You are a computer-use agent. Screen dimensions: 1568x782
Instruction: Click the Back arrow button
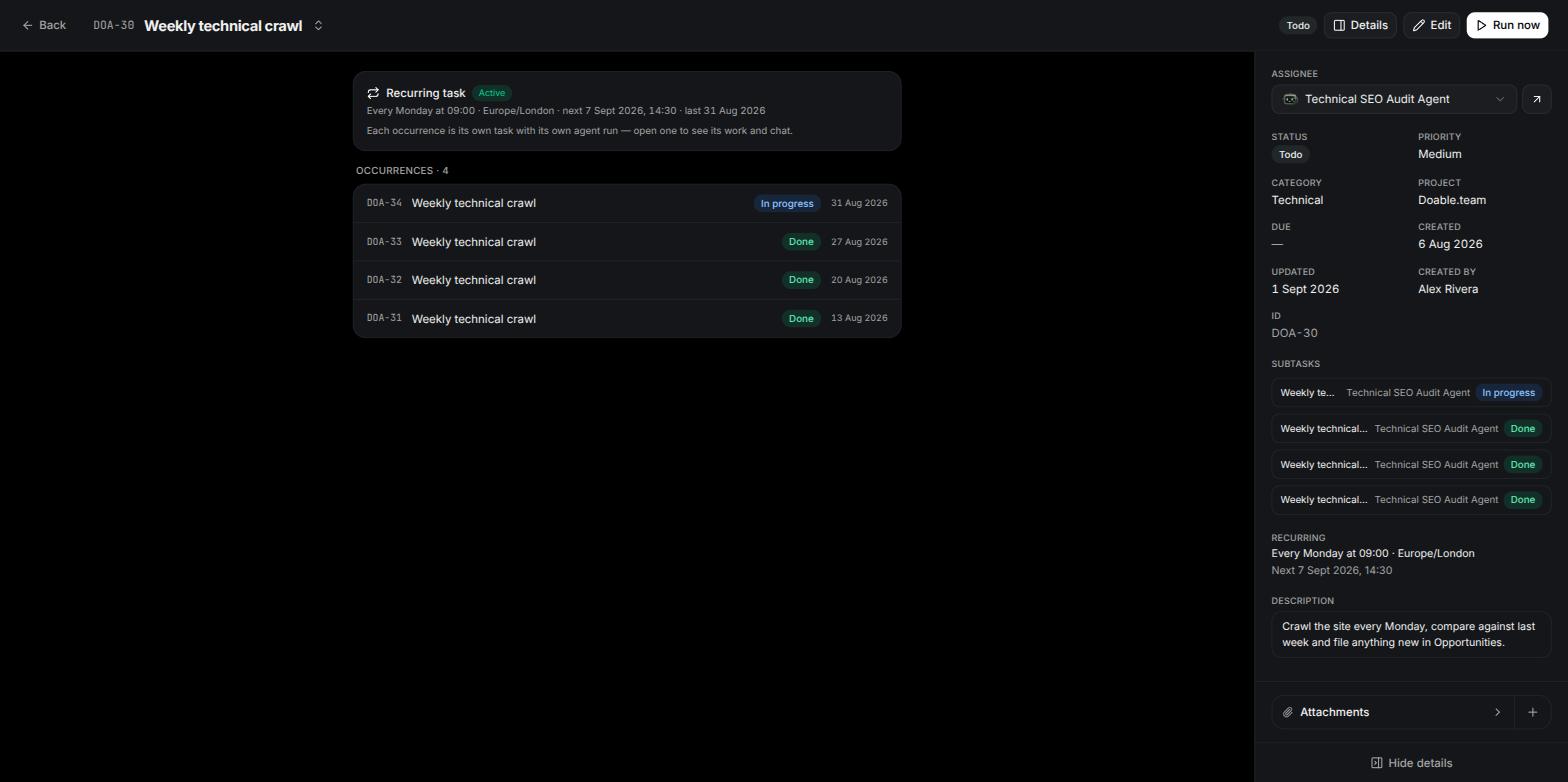coord(44,25)
